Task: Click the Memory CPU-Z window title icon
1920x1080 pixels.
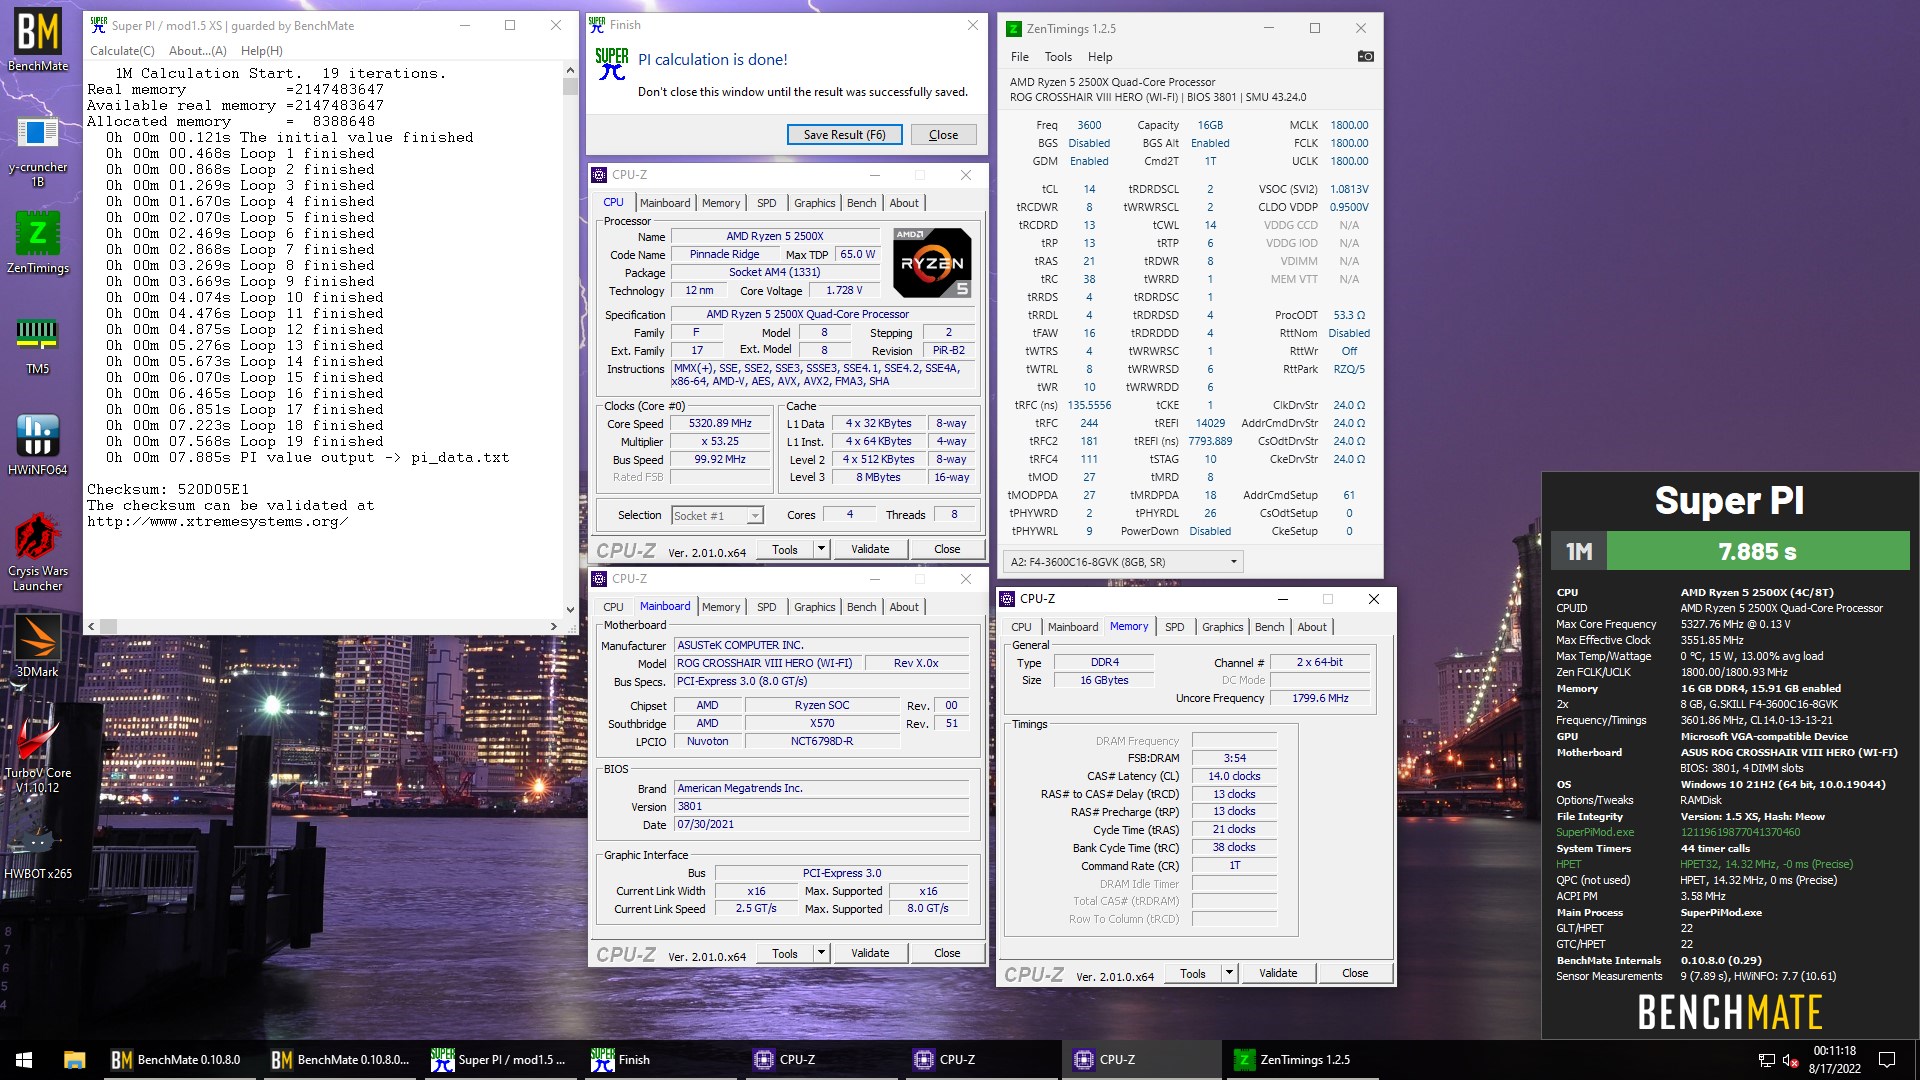Action: click(1007, 599)
